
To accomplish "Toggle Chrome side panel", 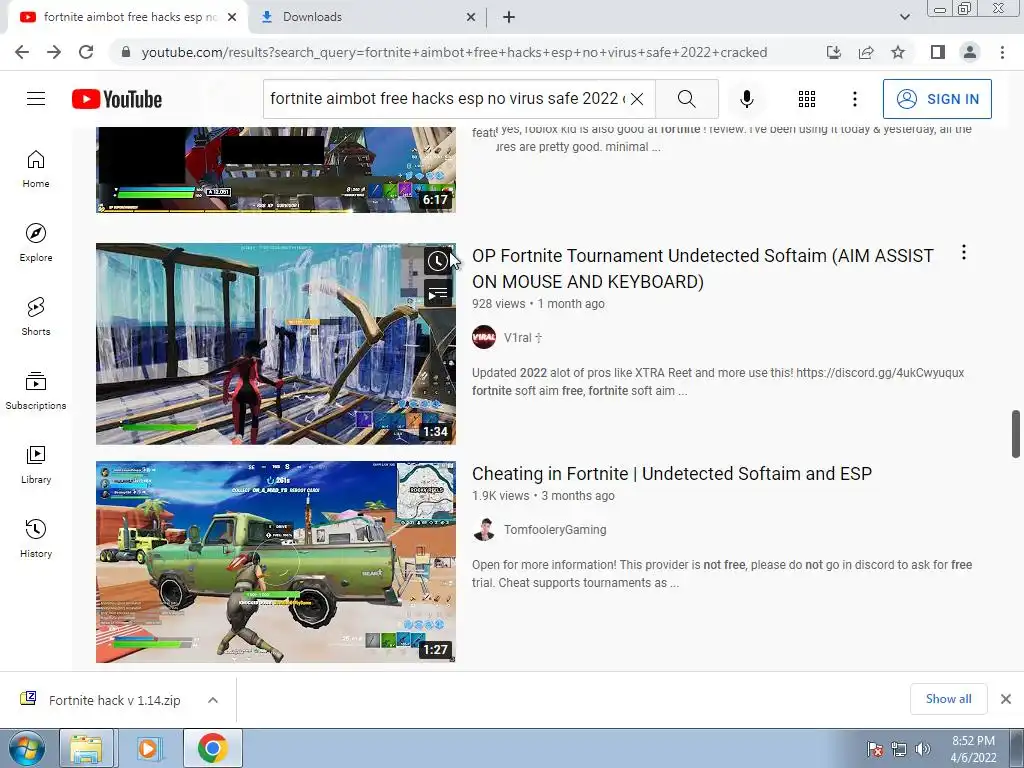I will [x=938, y=52].
